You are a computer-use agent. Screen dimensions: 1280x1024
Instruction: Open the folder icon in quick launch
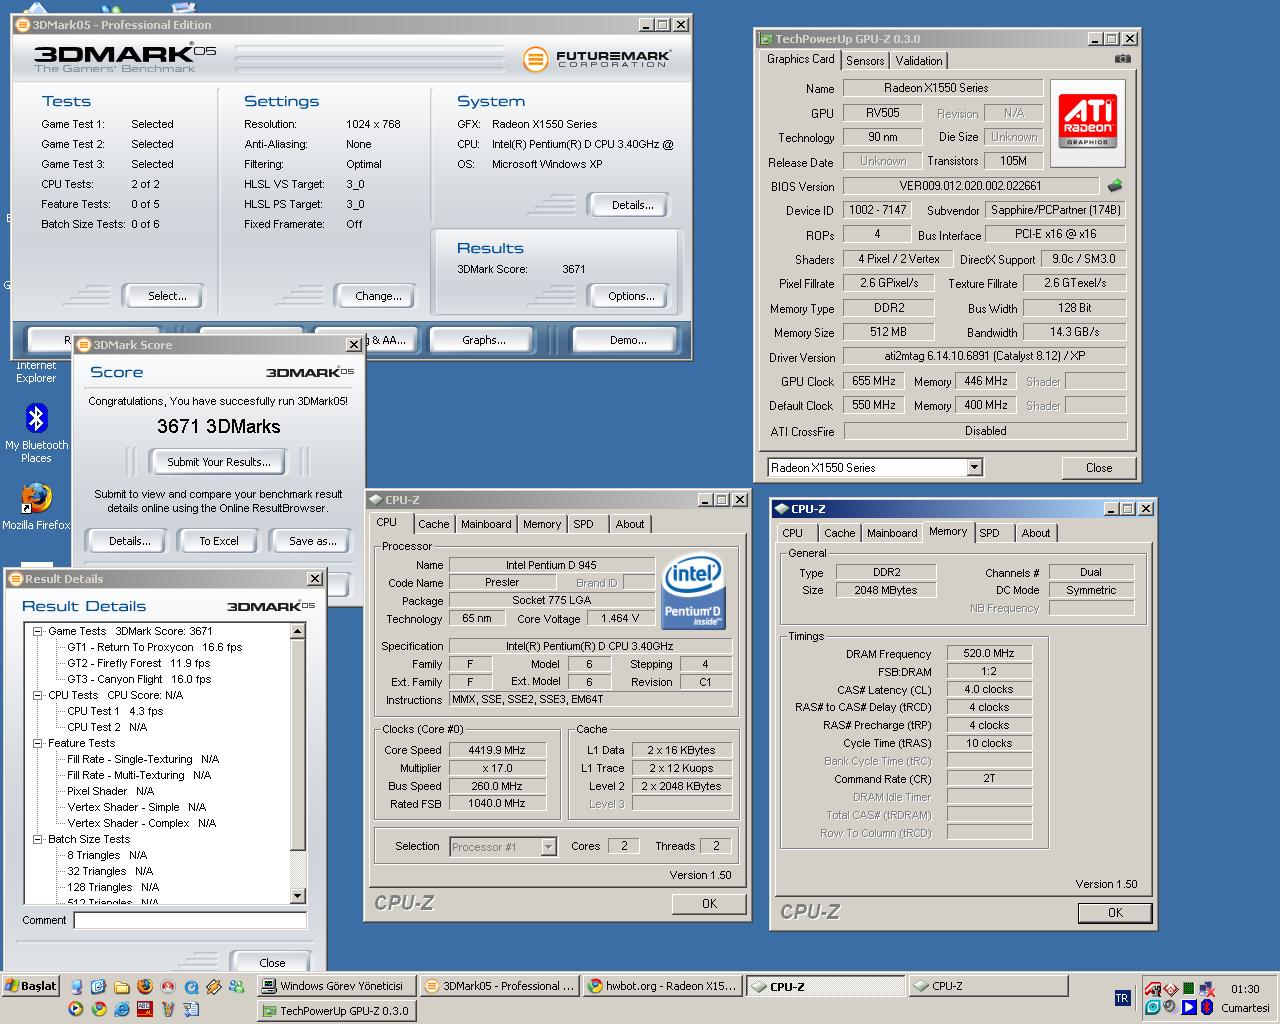point(122,987)
